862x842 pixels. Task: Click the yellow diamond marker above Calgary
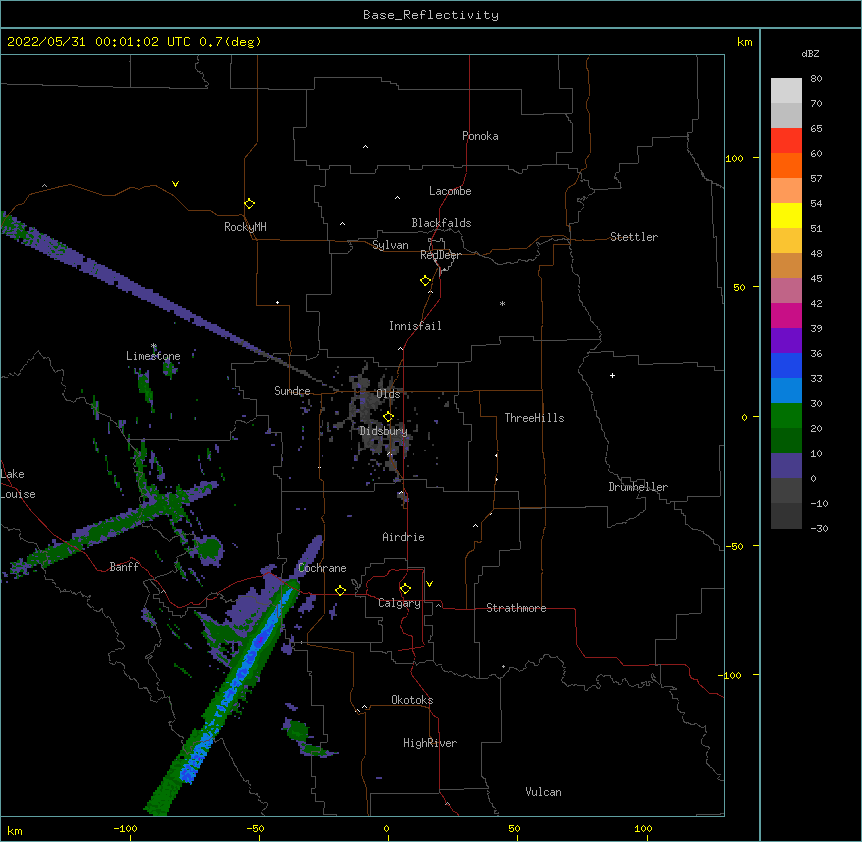(405, 589)
